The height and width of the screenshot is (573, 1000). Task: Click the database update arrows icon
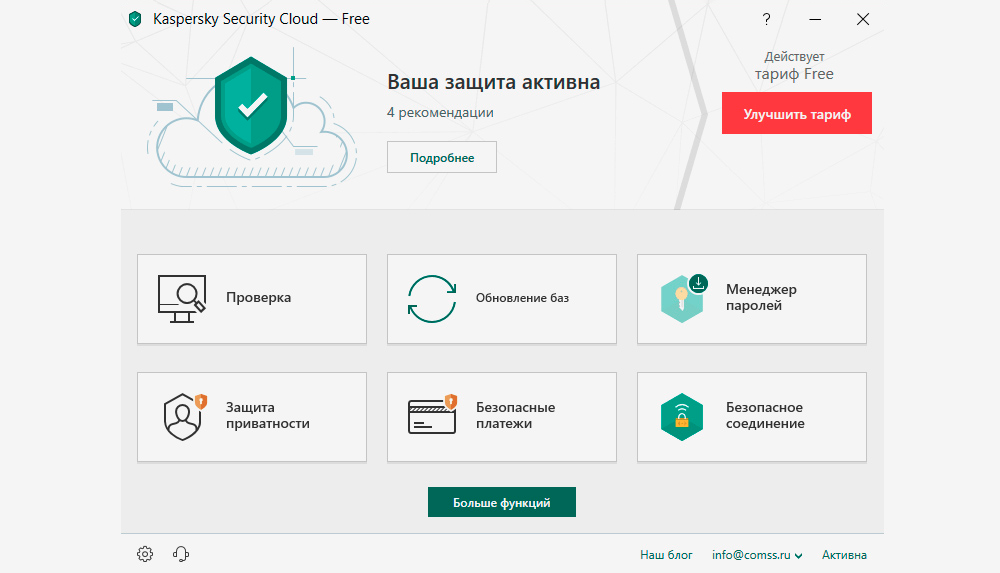432,298
